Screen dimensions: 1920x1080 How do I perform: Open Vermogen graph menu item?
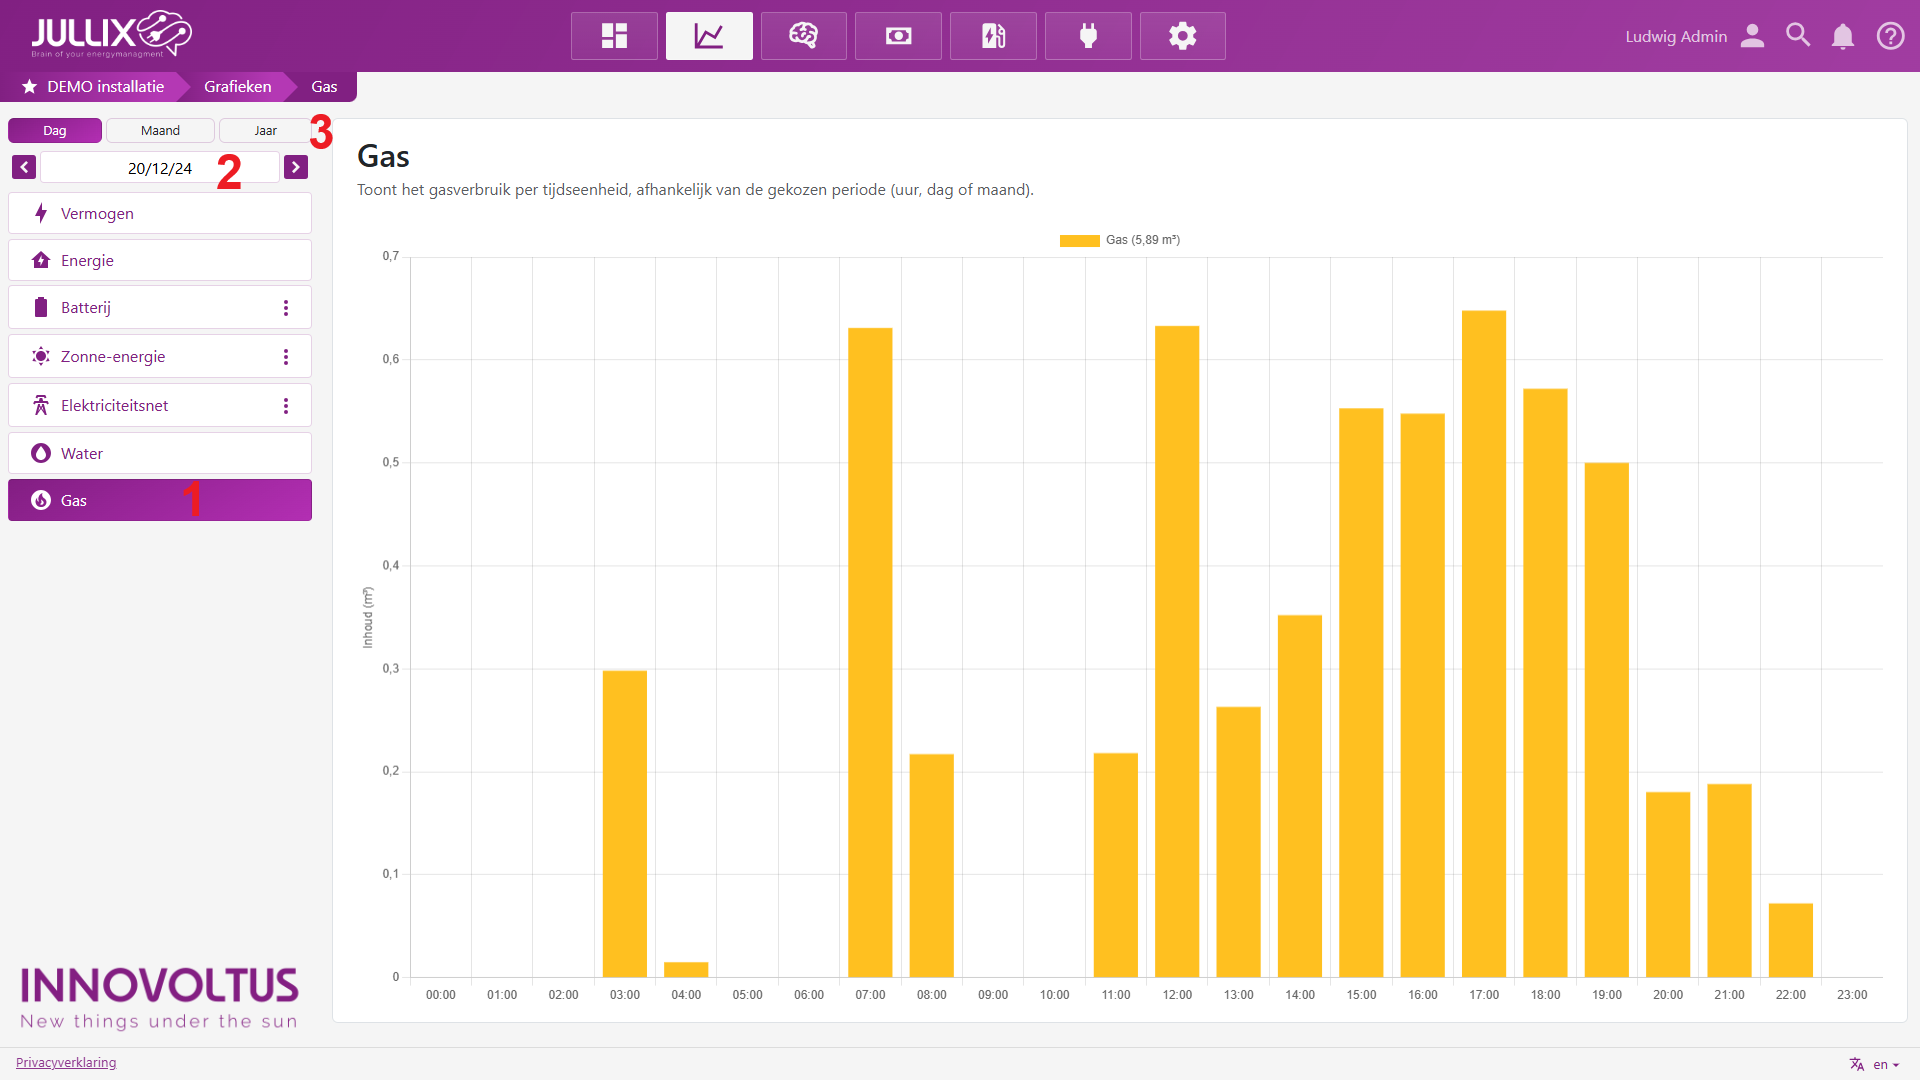click(160, 213)
